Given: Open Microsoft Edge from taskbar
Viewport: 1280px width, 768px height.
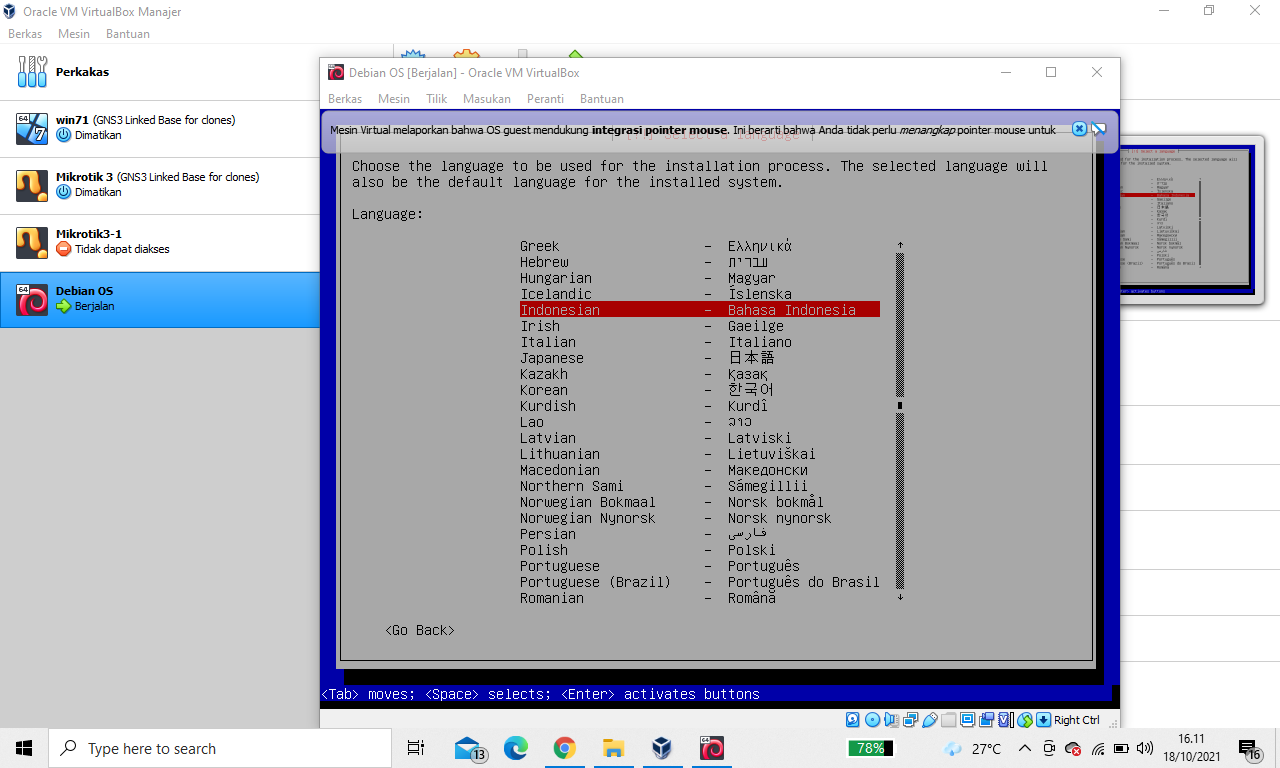Looking at the screenshot, I should pyautogui.click(x=515, y=748).
